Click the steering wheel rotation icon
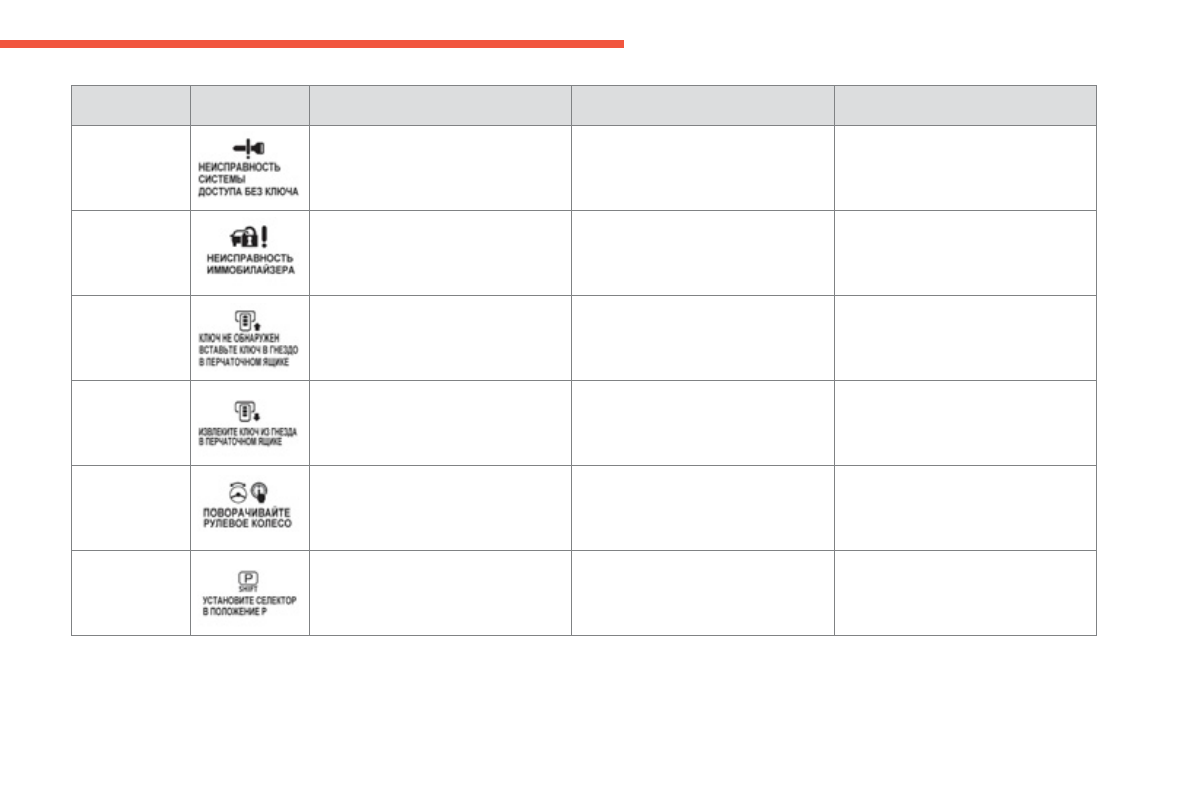 [238, 491]
